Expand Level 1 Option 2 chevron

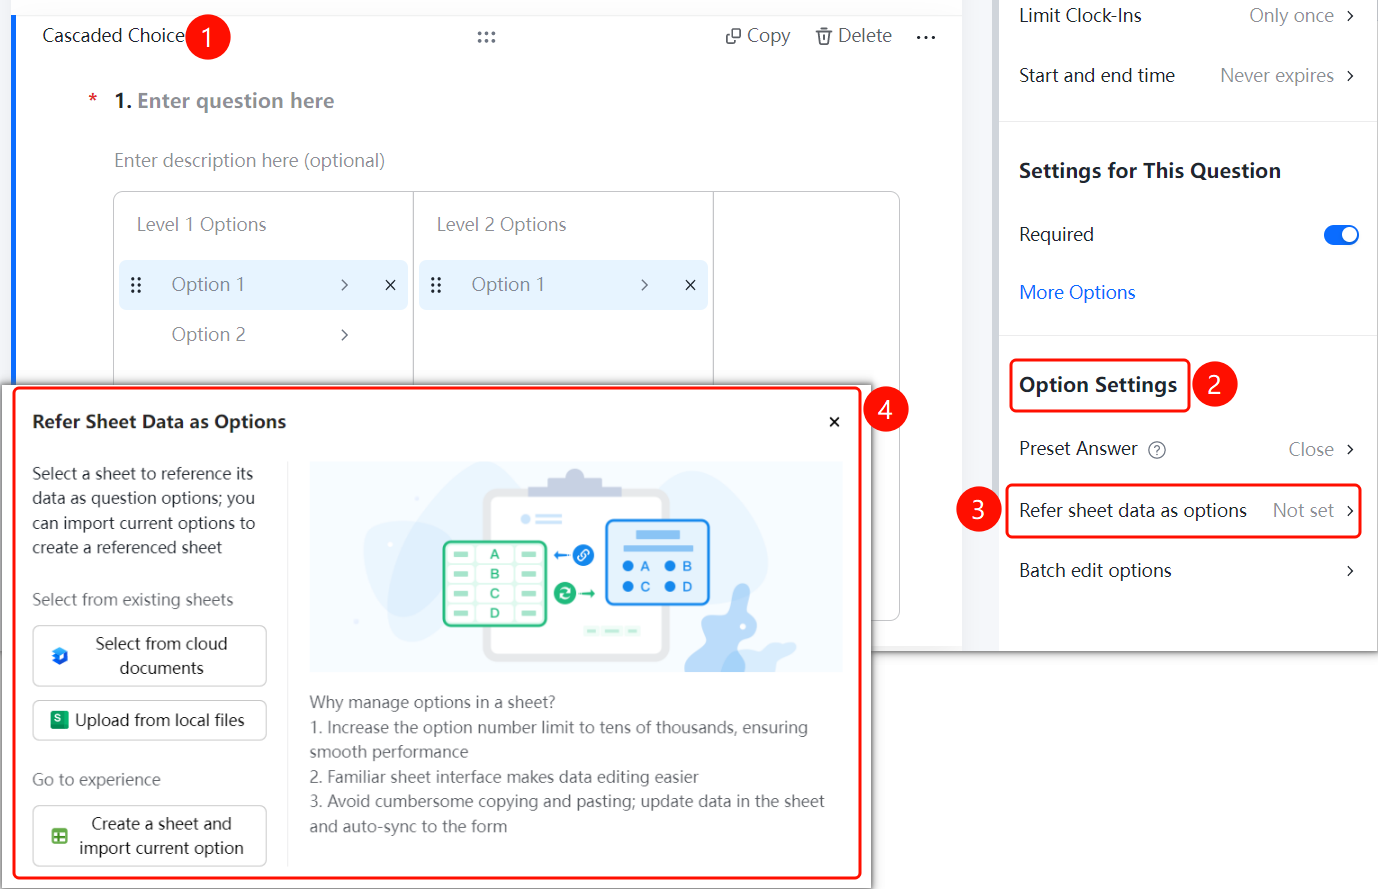click(344, 335)
